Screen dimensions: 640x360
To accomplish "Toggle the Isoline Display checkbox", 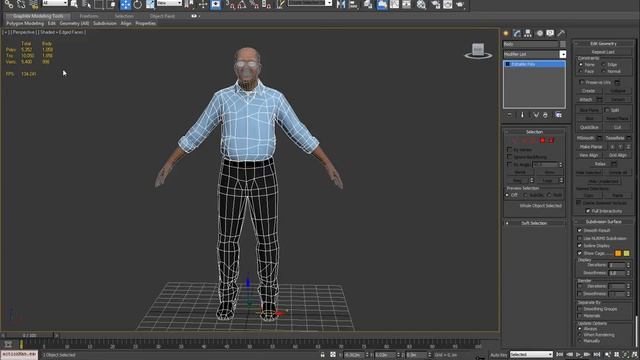I will tap(580, 246).
